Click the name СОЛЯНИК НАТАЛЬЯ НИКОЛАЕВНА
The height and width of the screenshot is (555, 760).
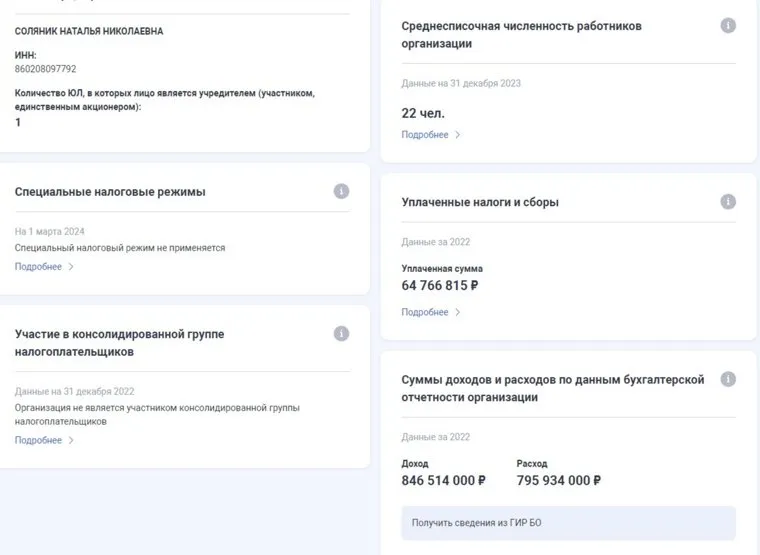(x=89, y=32)
